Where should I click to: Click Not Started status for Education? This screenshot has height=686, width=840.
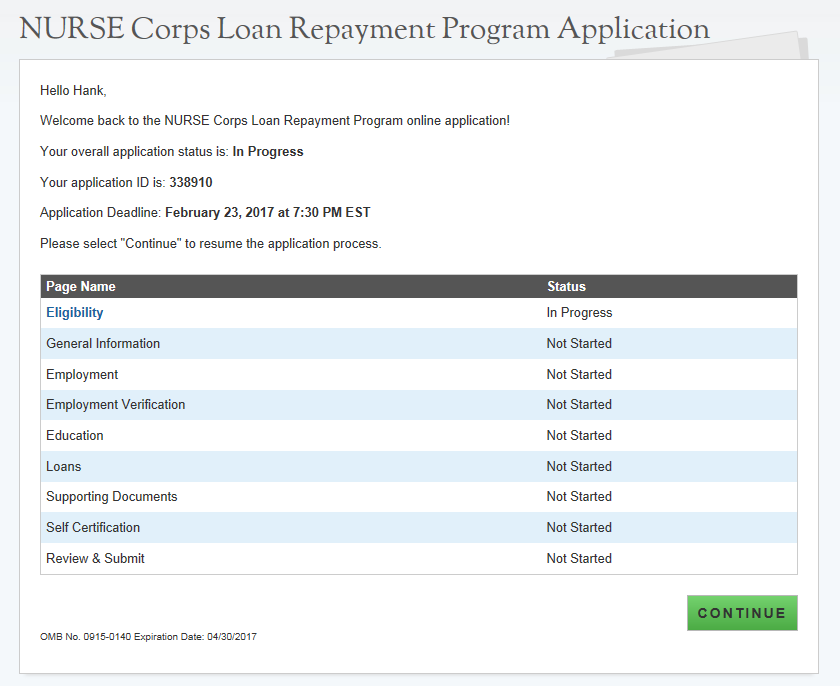(x=579, y=435)
